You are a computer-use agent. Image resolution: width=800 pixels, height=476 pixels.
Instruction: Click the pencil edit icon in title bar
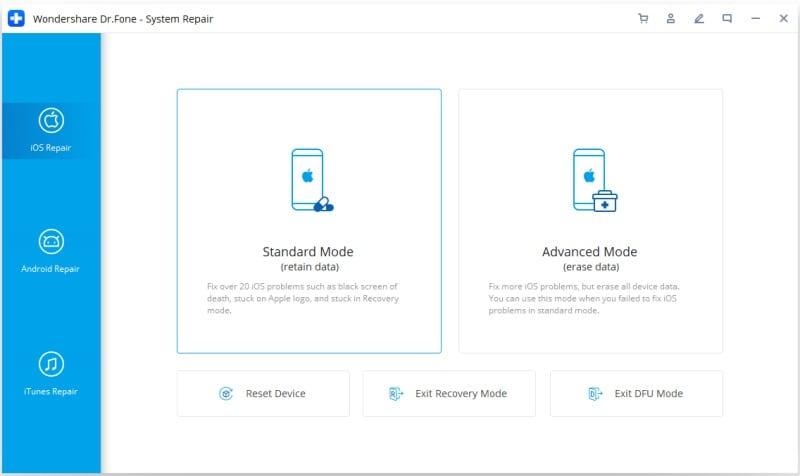pyautogui.click(x=699, y=18)
